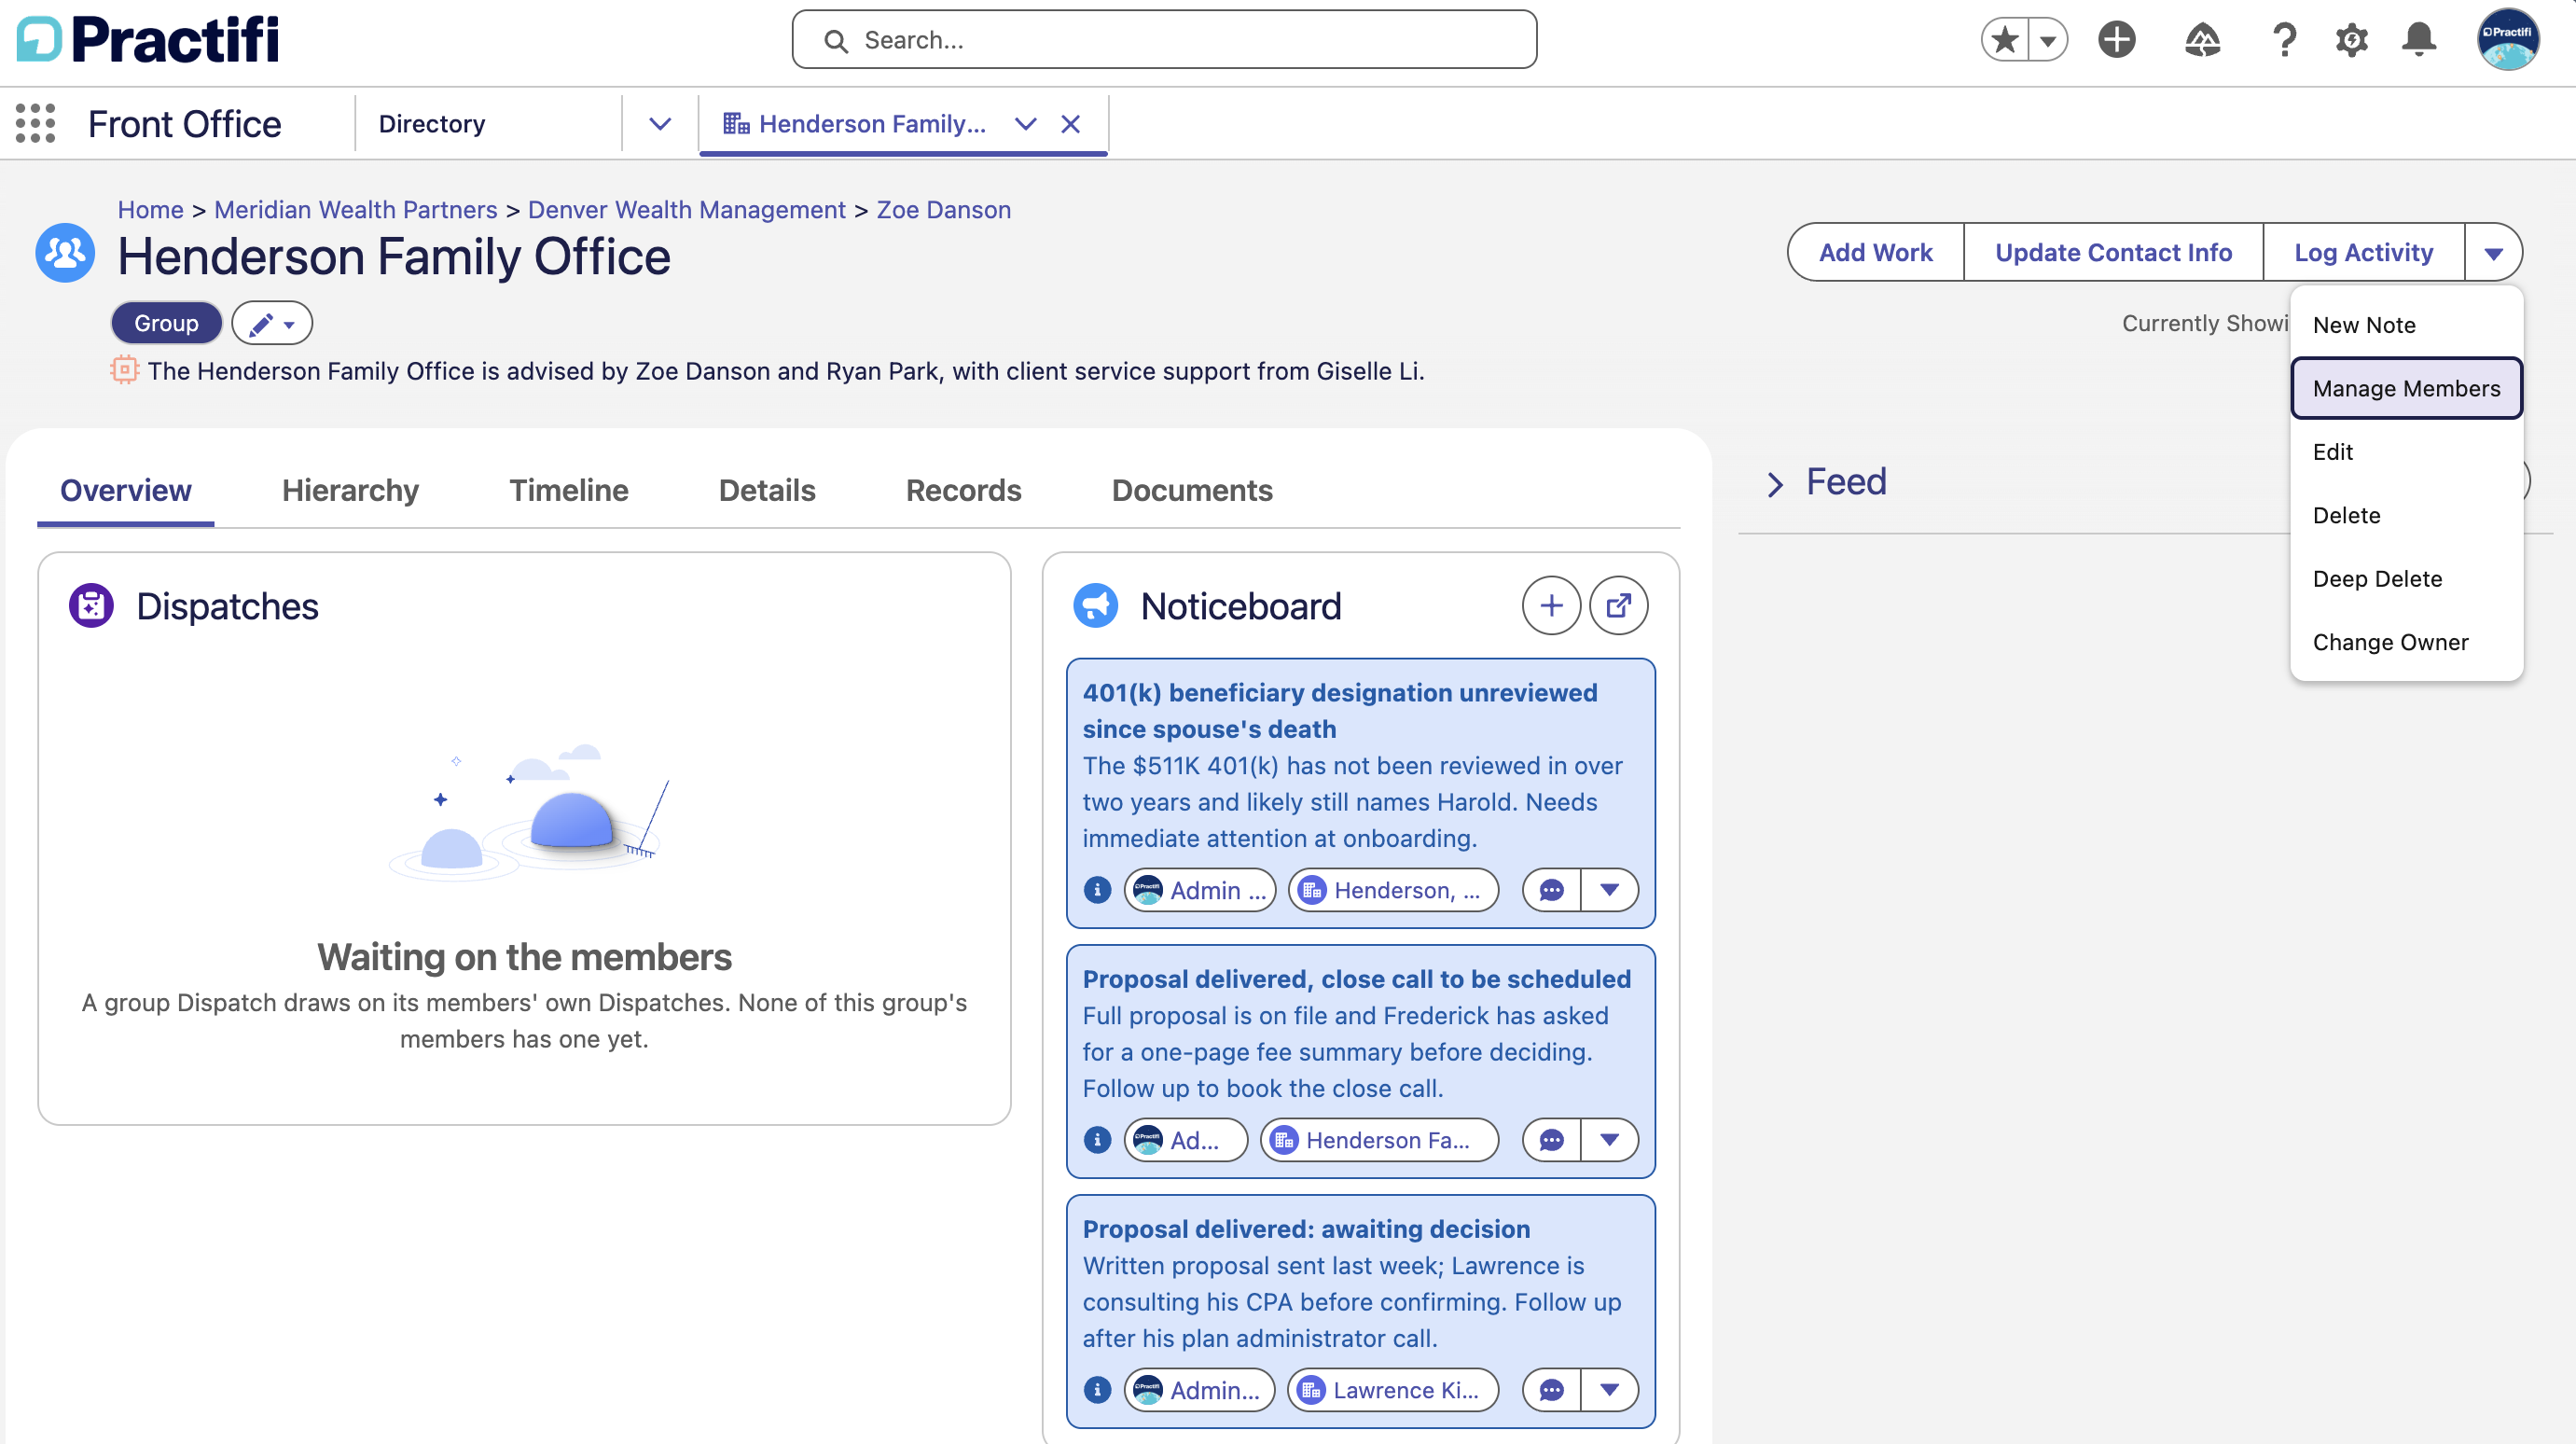Open the Trailhead guidance icon
Screen dimensions: 2576x1444
[2202, 40]
